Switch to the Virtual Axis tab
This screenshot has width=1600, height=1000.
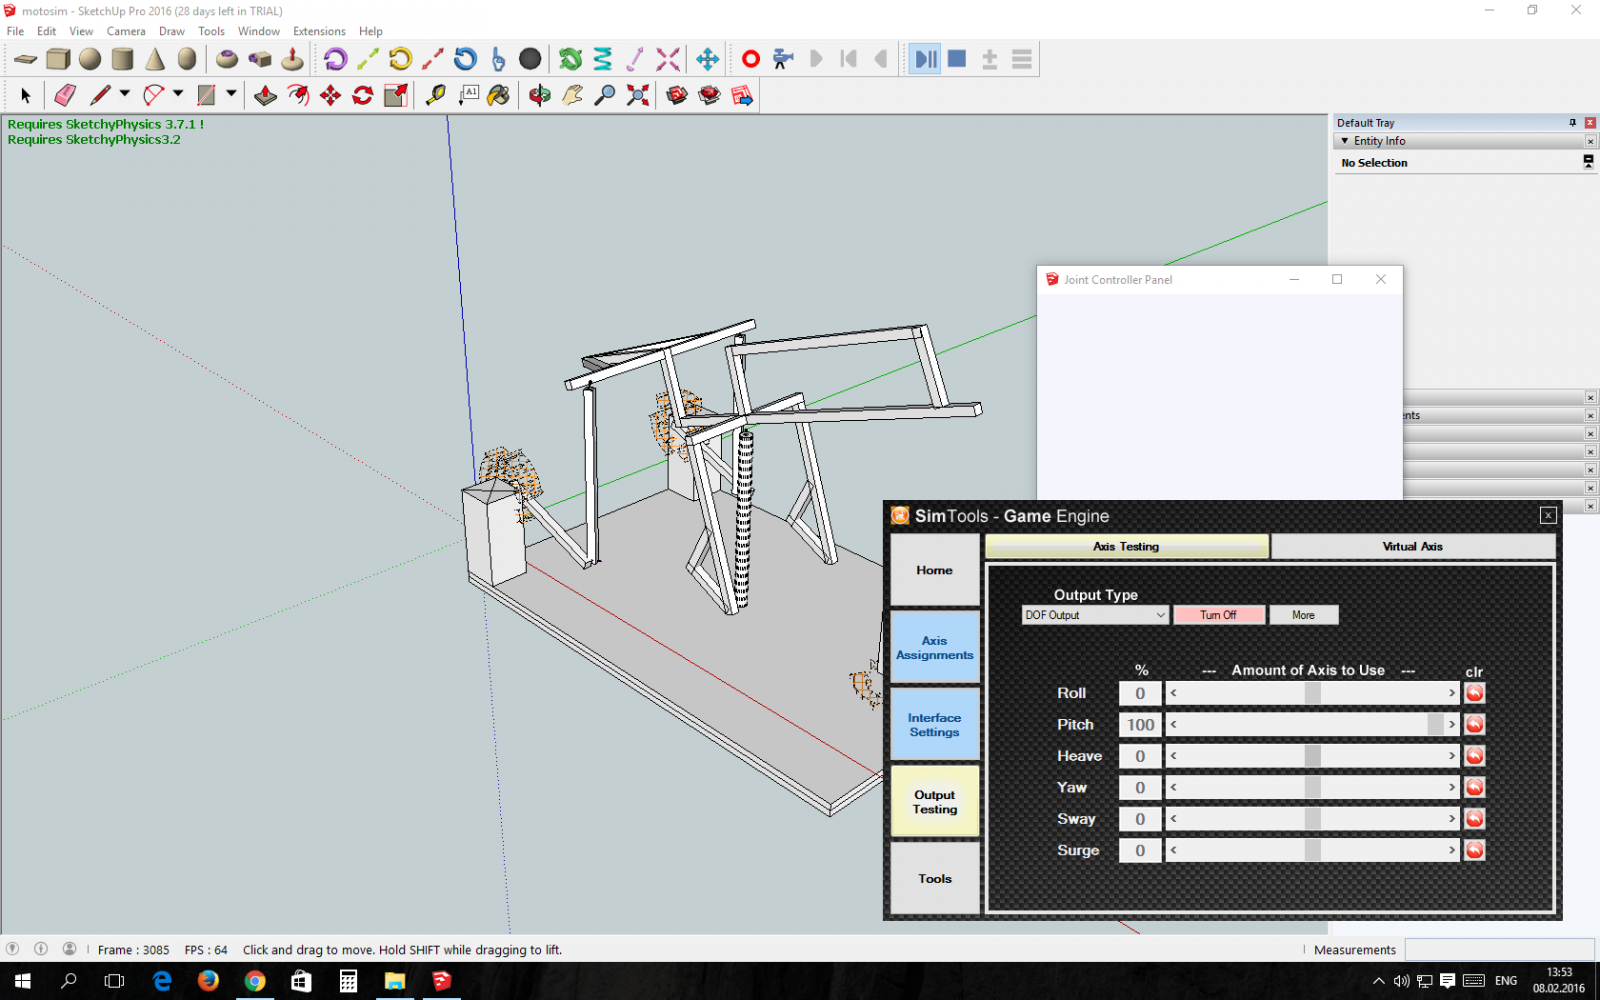[1412, 546]
